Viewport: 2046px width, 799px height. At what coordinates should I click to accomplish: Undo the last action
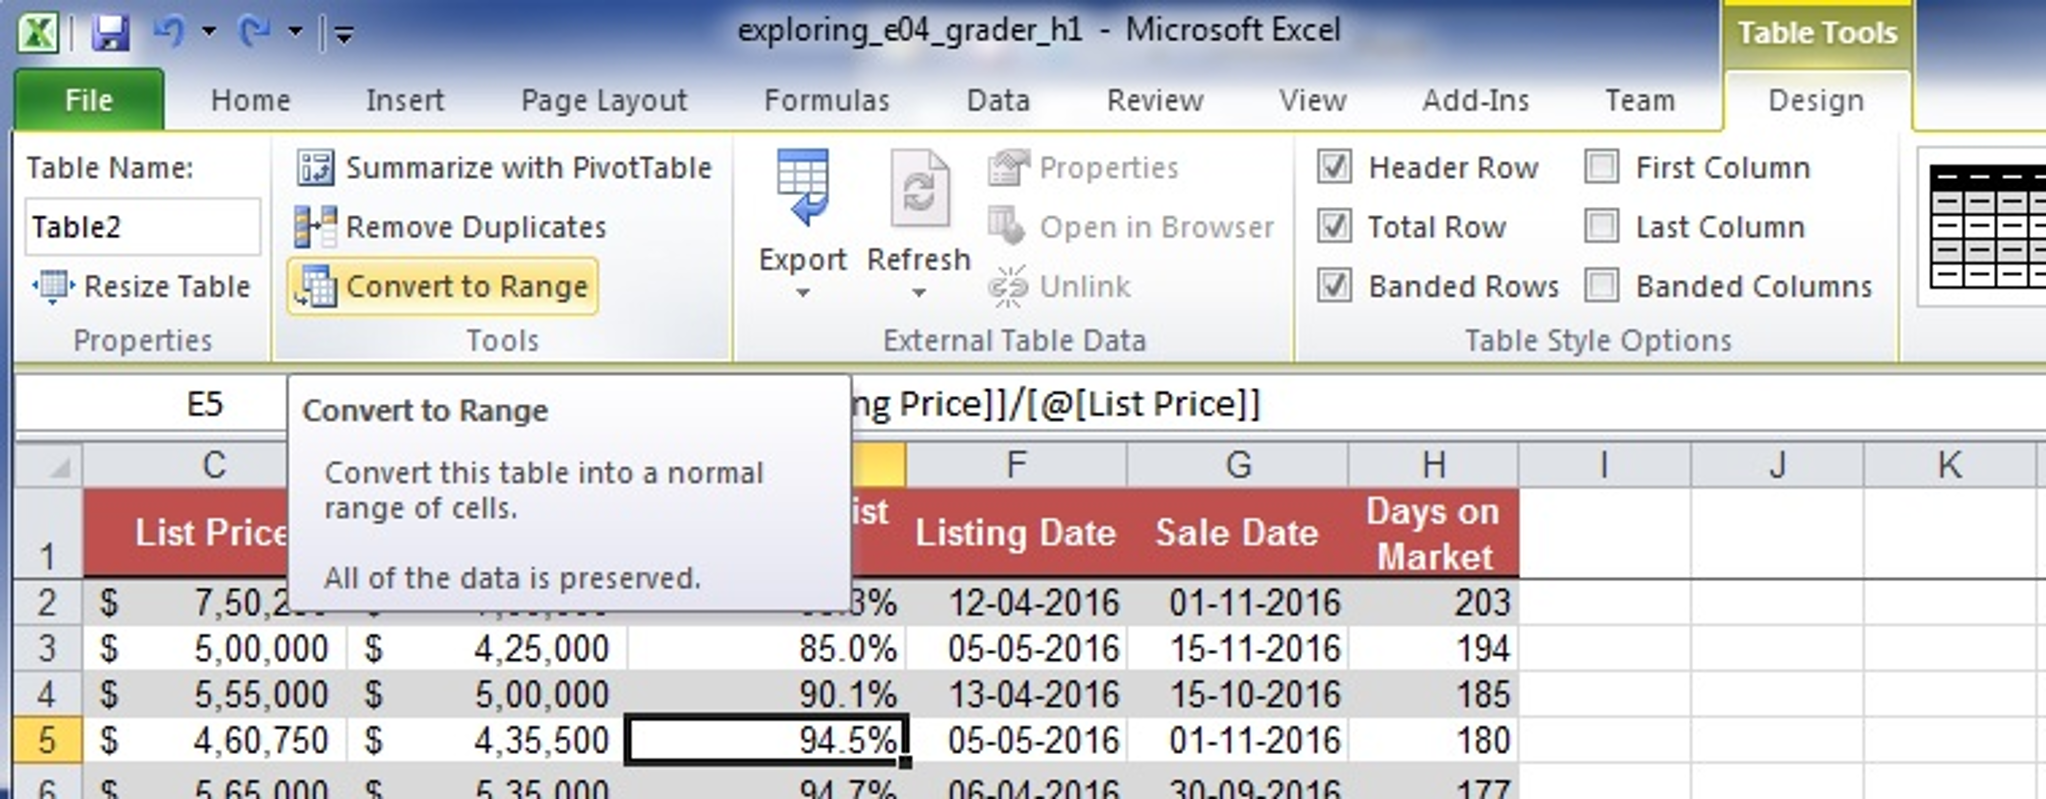169,32
